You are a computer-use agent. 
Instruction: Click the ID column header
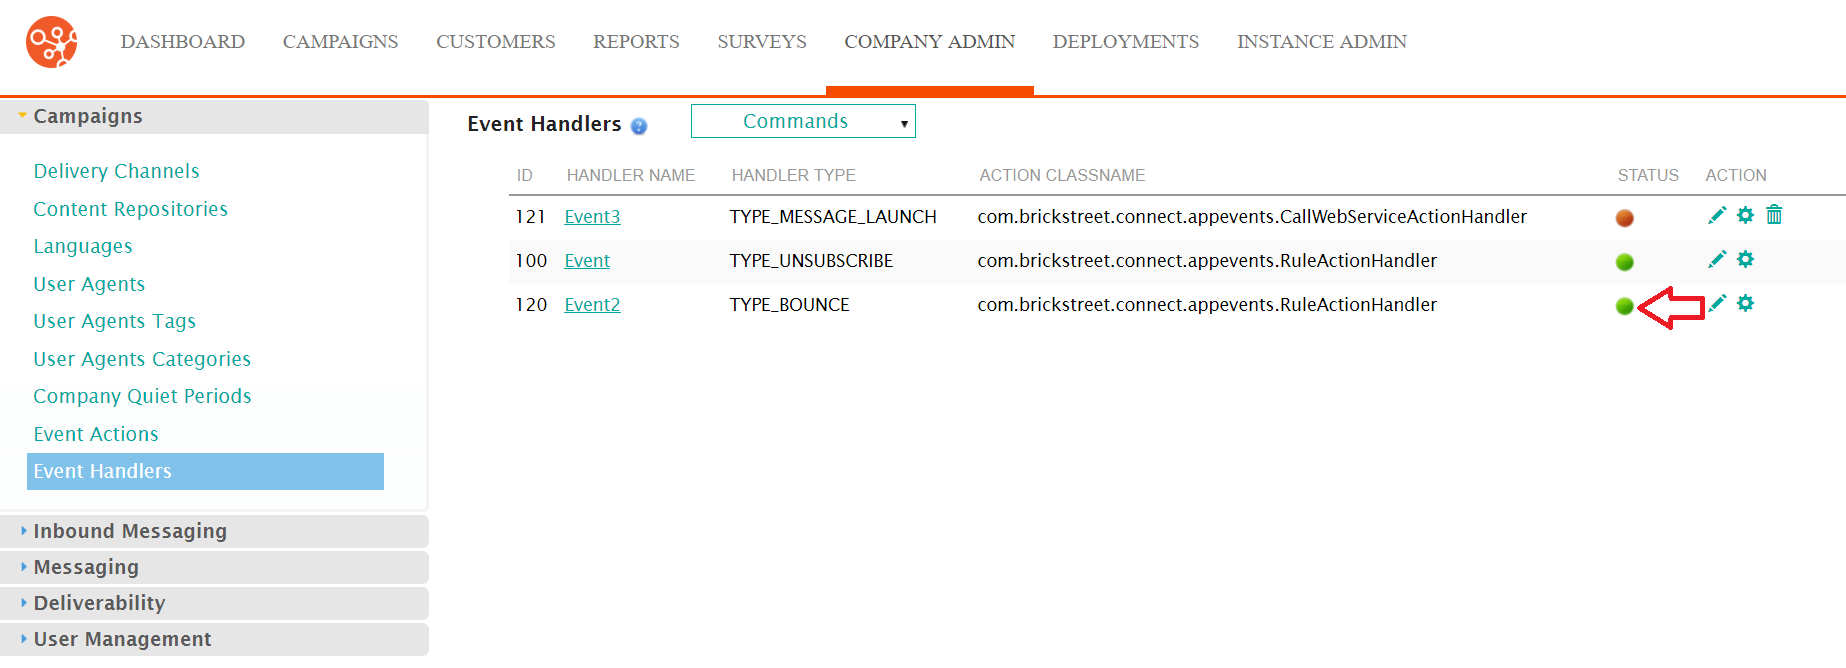525,175
